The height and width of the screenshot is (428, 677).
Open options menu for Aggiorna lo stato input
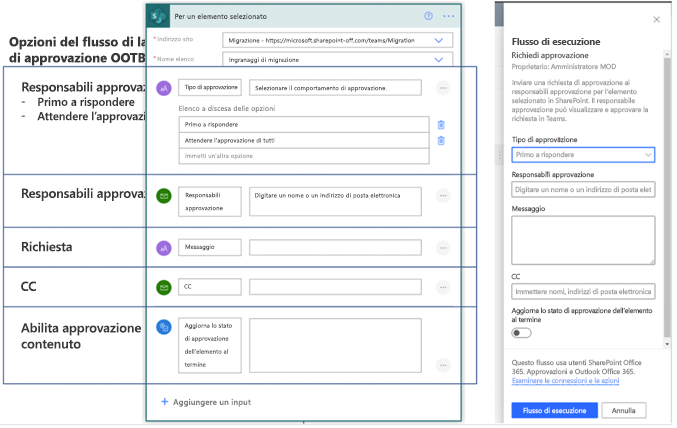tap(445, 367)
